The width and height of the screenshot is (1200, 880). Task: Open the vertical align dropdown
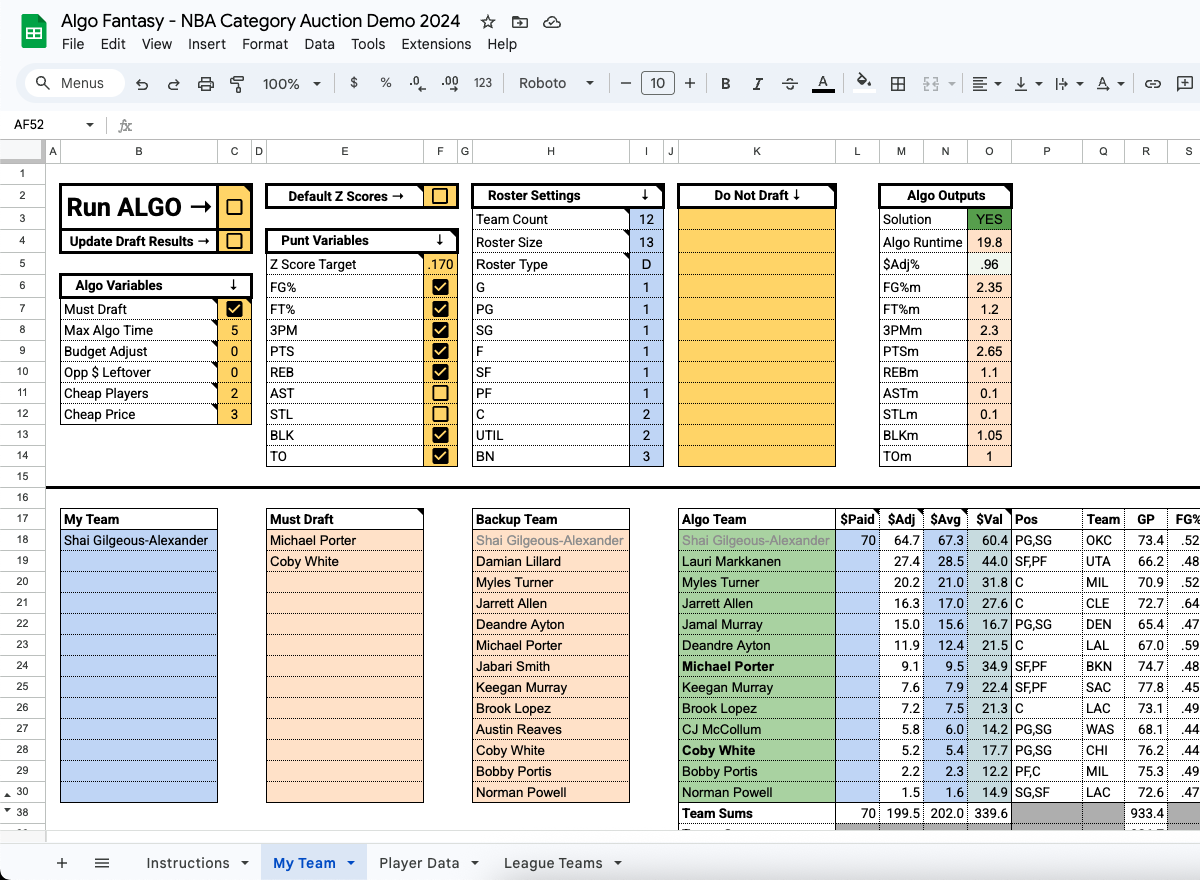[x=1027, y=84]
